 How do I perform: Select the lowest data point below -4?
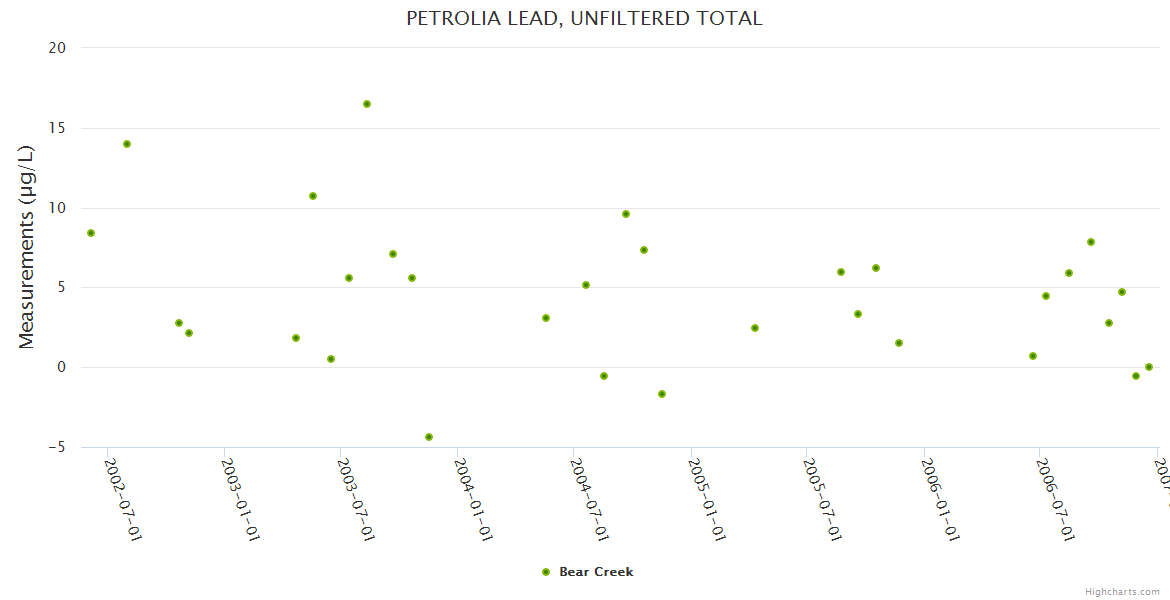pos(429,437)
